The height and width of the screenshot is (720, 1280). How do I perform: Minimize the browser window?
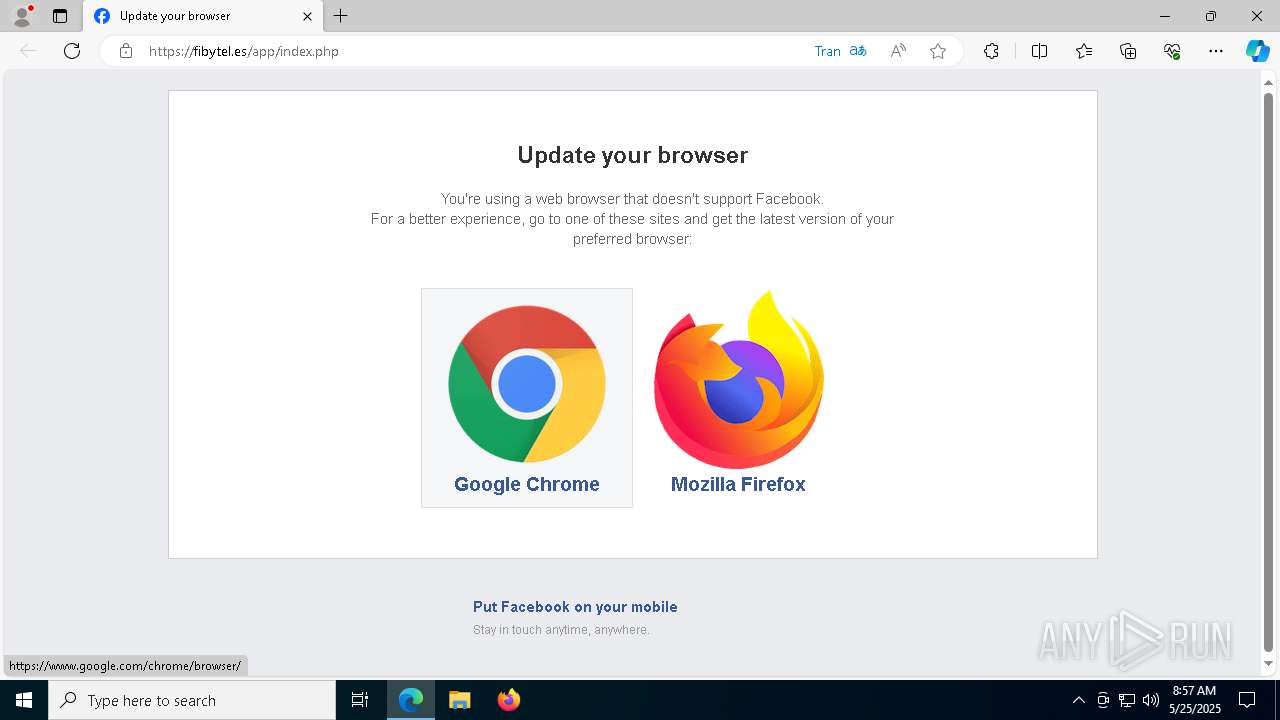tap(1165, 16)
